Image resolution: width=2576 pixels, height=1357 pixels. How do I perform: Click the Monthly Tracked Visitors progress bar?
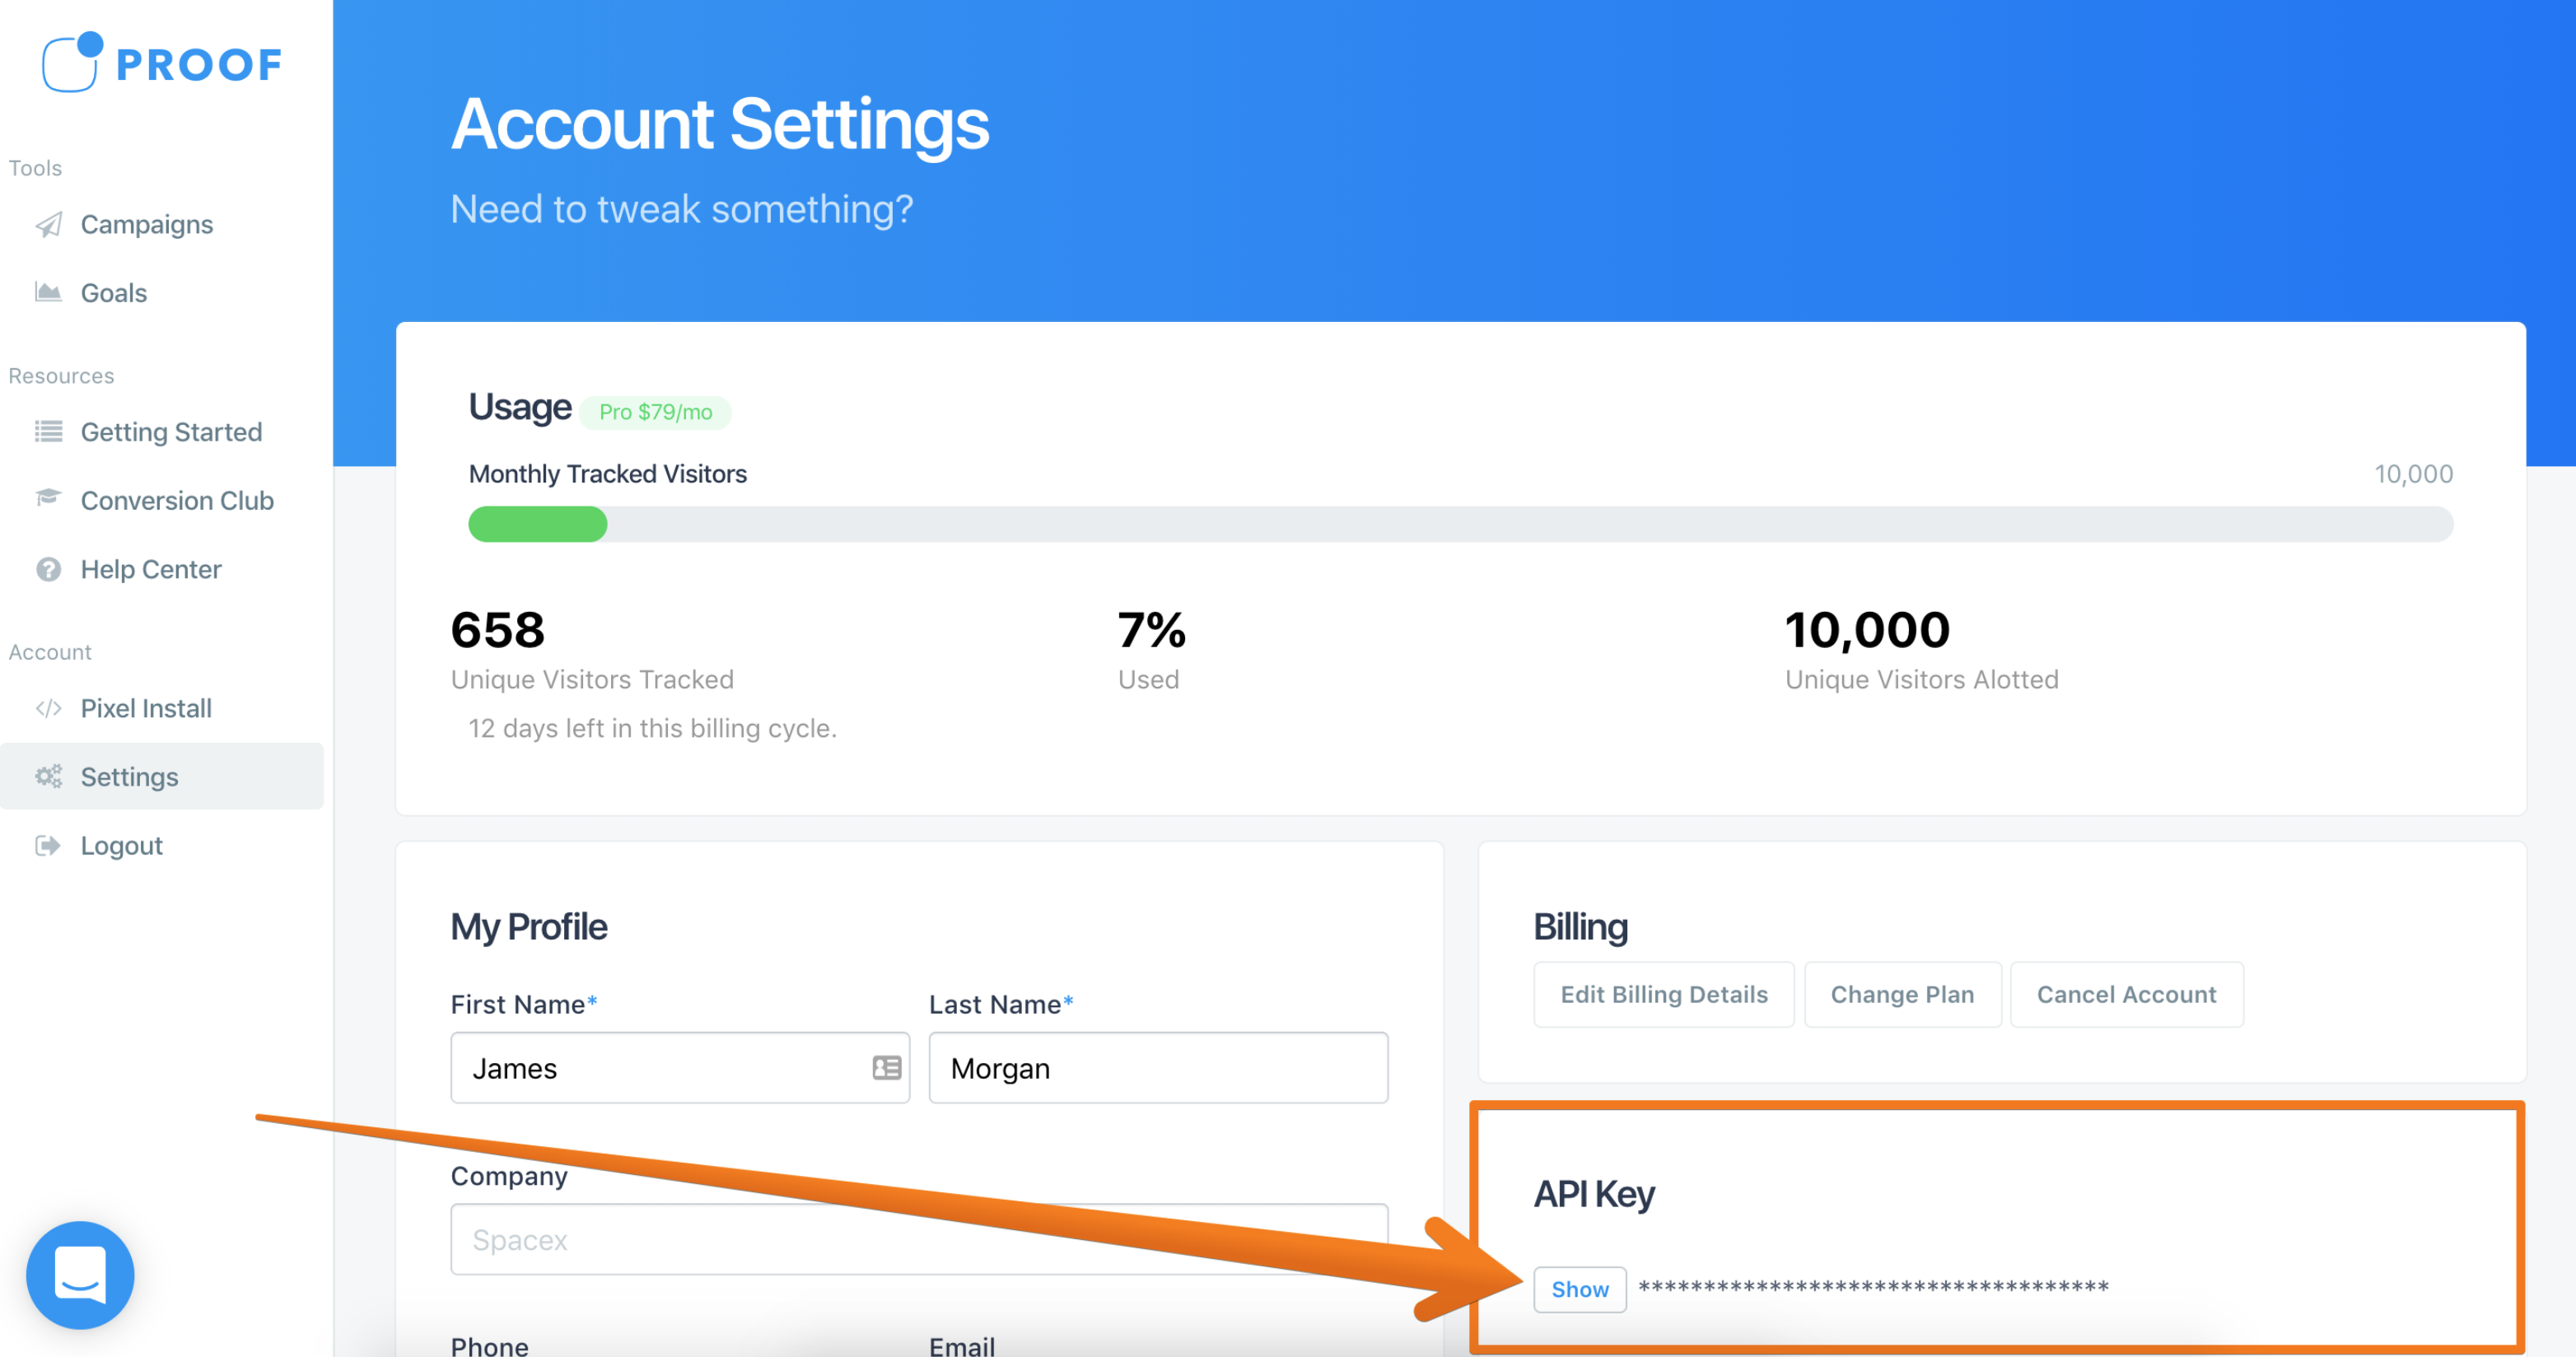pyautogui.click(x=1460, y=524)
